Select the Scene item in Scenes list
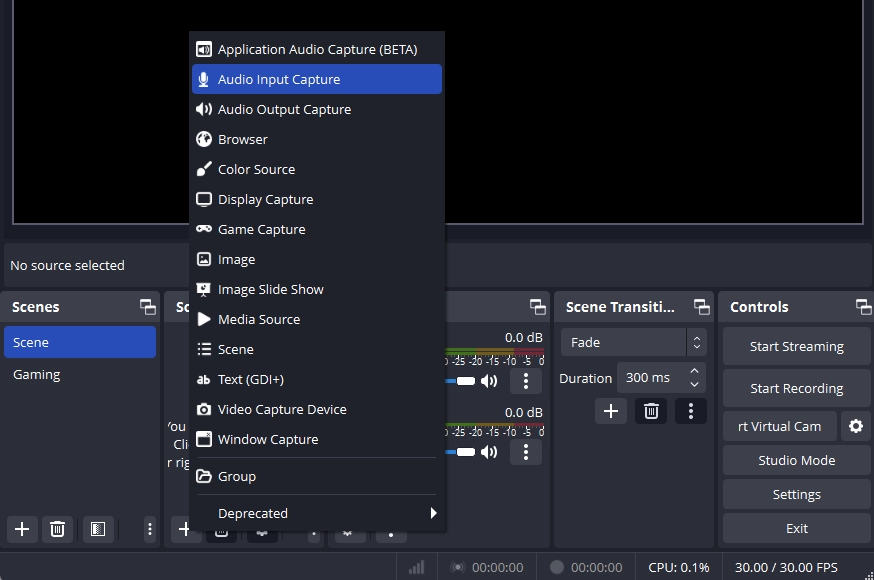 point(80,342)
